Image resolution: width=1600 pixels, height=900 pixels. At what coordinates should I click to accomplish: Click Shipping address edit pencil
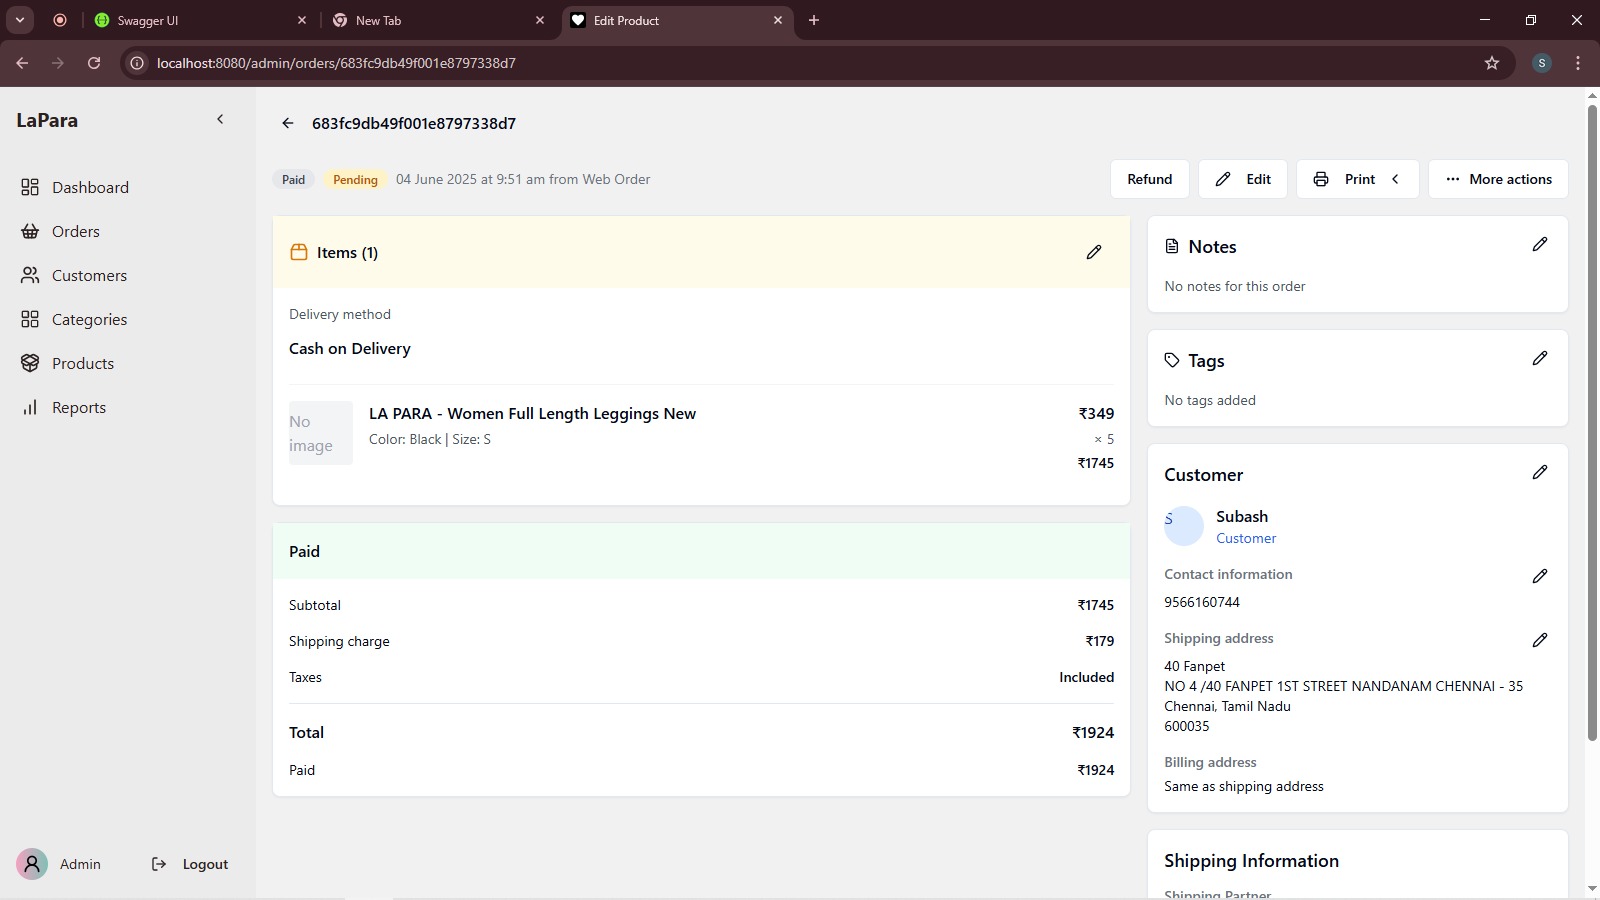(x=1539, y=640)
